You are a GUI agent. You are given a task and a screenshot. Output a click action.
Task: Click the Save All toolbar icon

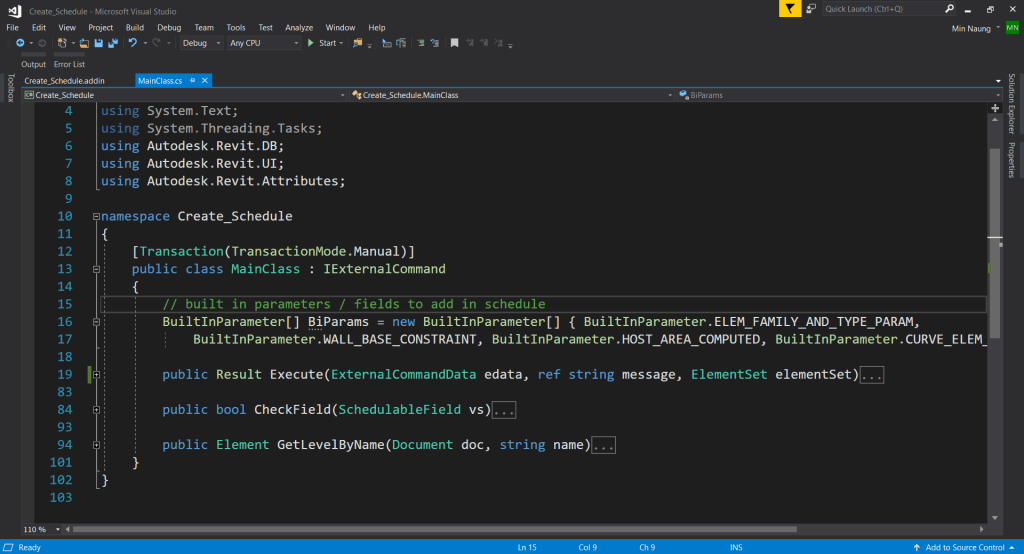tap(111, 43)
